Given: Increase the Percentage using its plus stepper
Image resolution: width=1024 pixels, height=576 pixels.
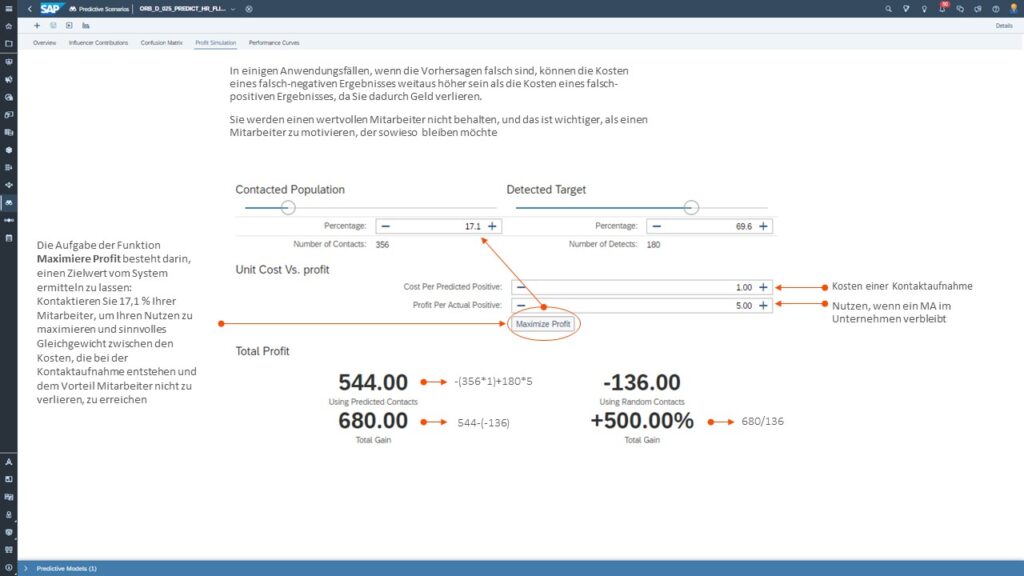Looking at the screenshot, I should click(492, 225).
